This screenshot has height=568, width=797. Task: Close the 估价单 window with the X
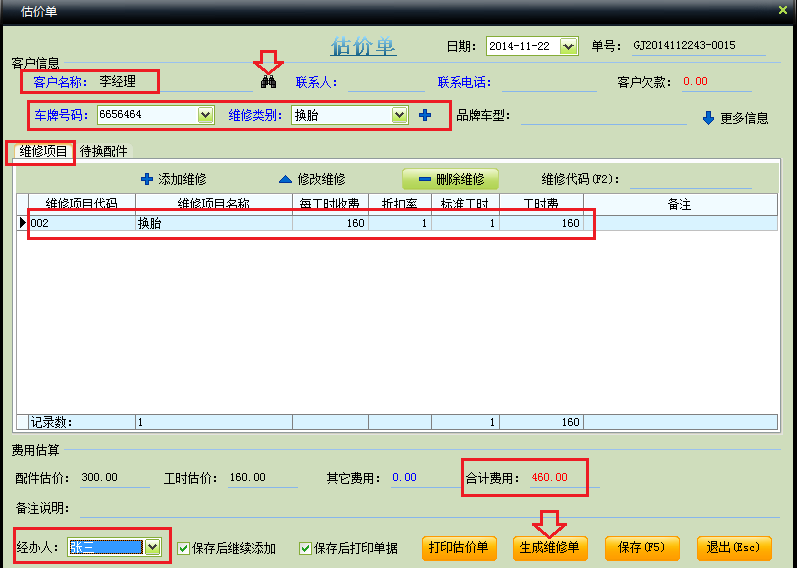pyautogui.click(x=783, y=10)
